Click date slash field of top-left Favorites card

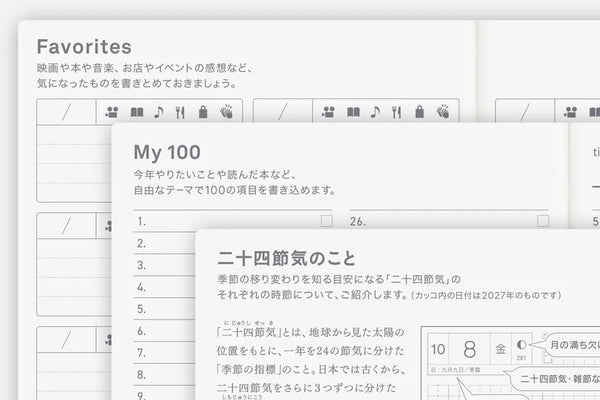point(66,112)
